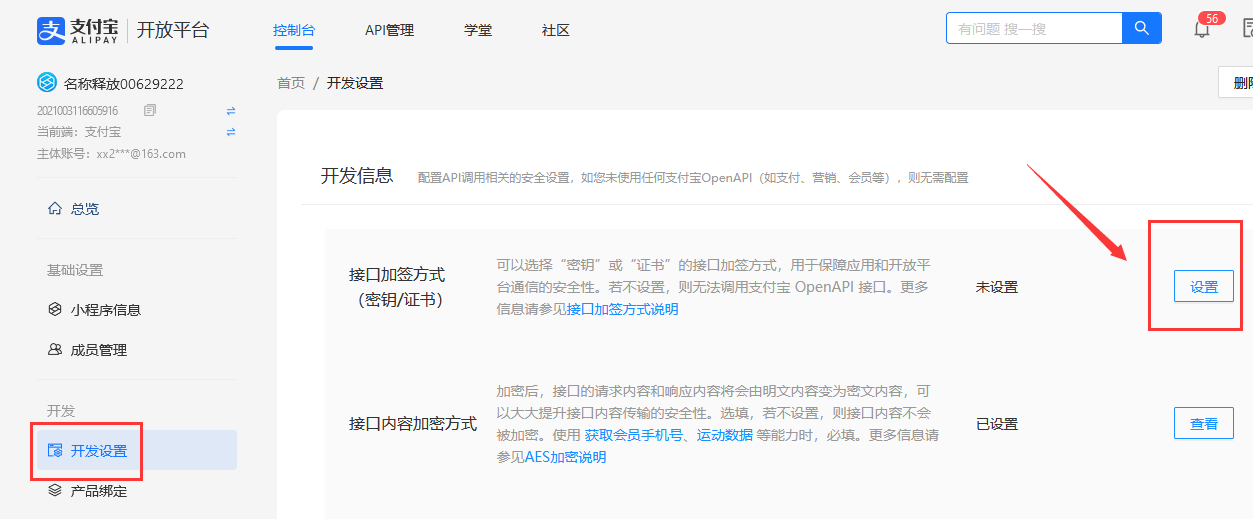Click 设置 button for 接口加签方式
This screenshot has height=519, width=1253.
pos(1203,287)
